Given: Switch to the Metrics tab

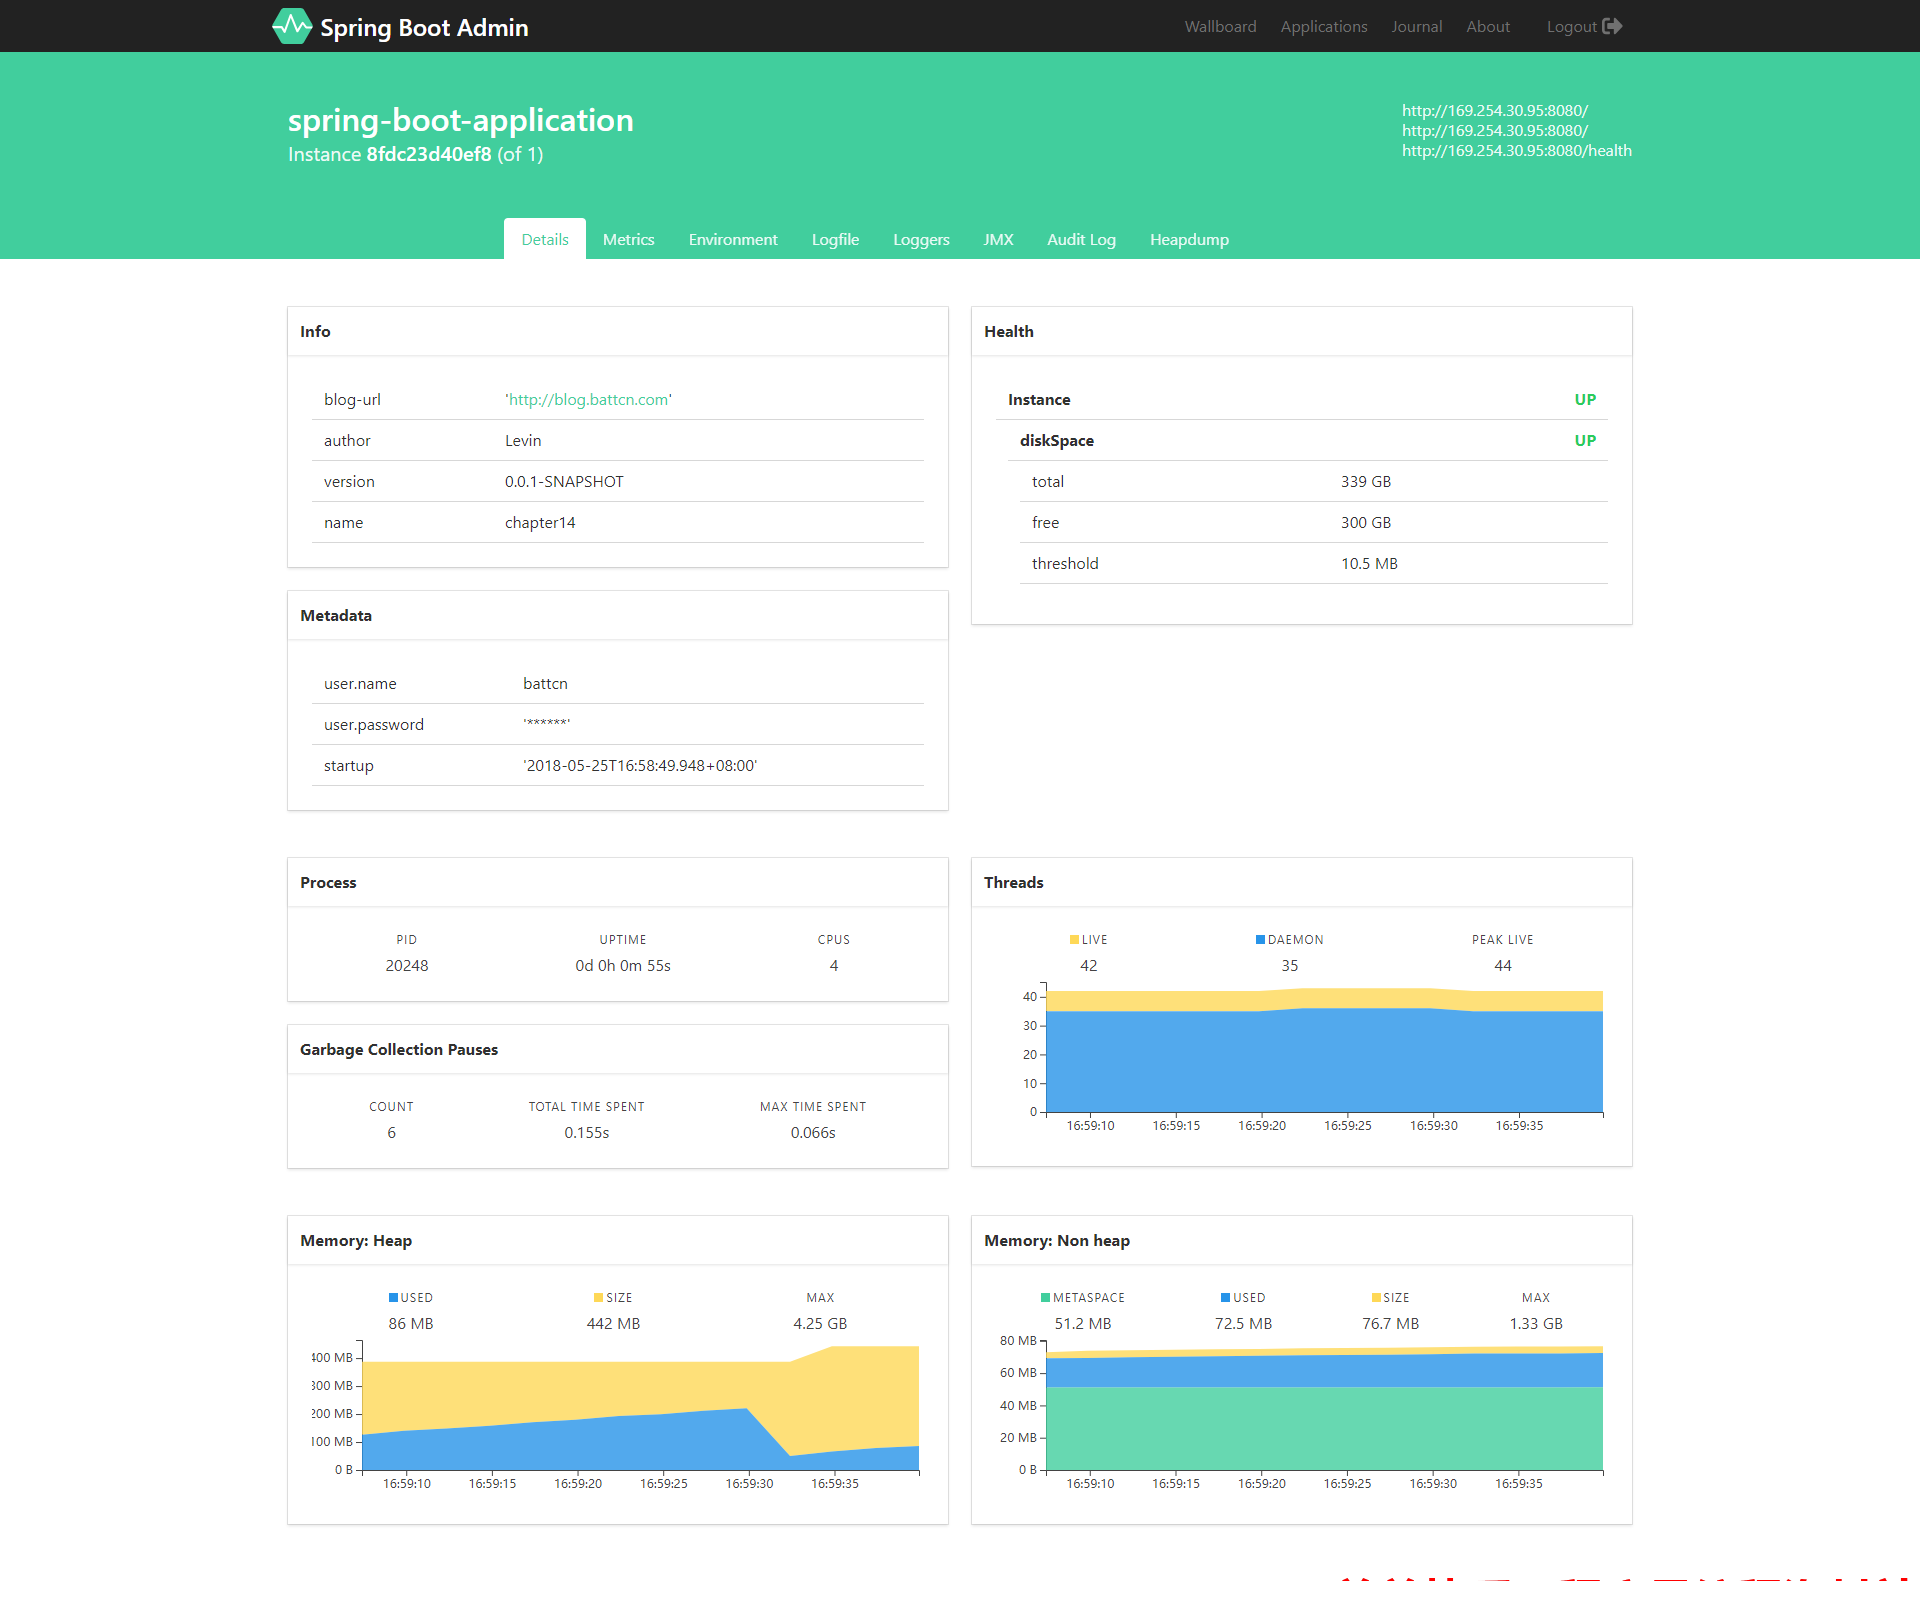Looking at the screenshot, I should [628, 239].
